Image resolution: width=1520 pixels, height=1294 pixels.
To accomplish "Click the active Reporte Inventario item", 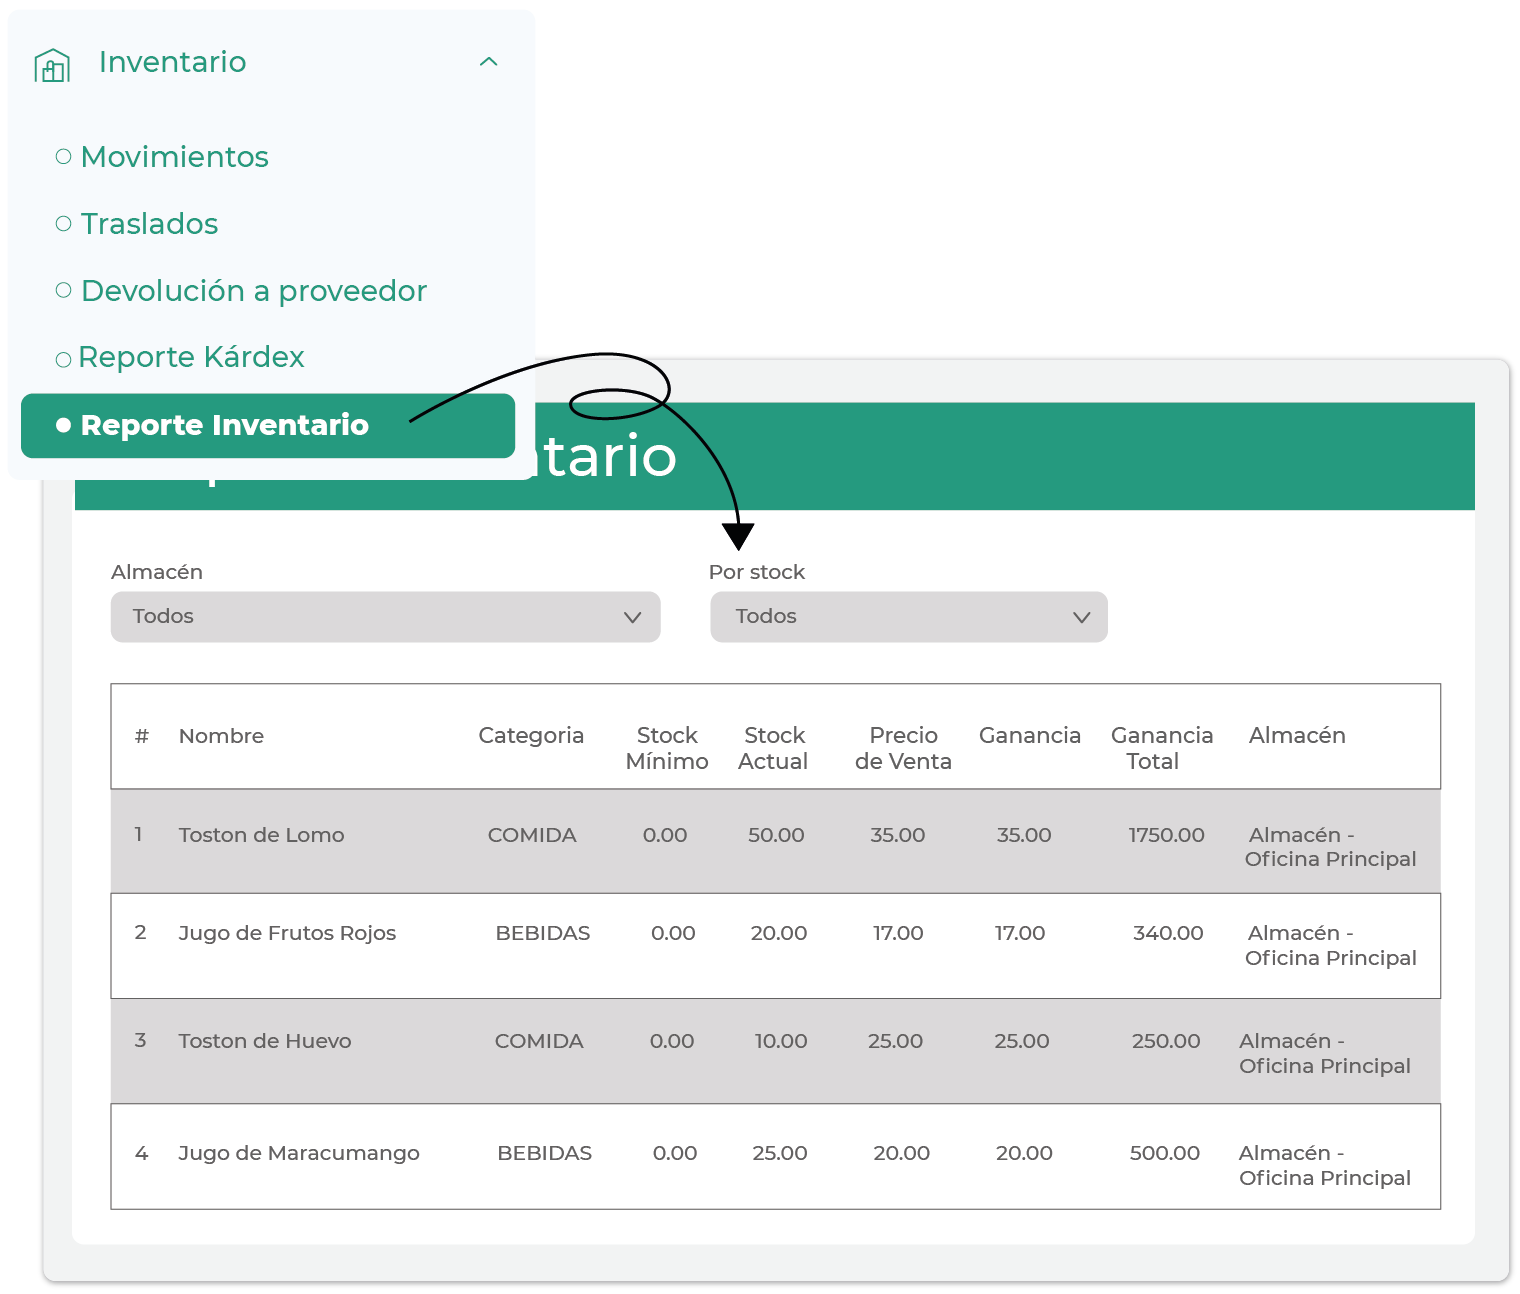I will [x=224, y=425].
